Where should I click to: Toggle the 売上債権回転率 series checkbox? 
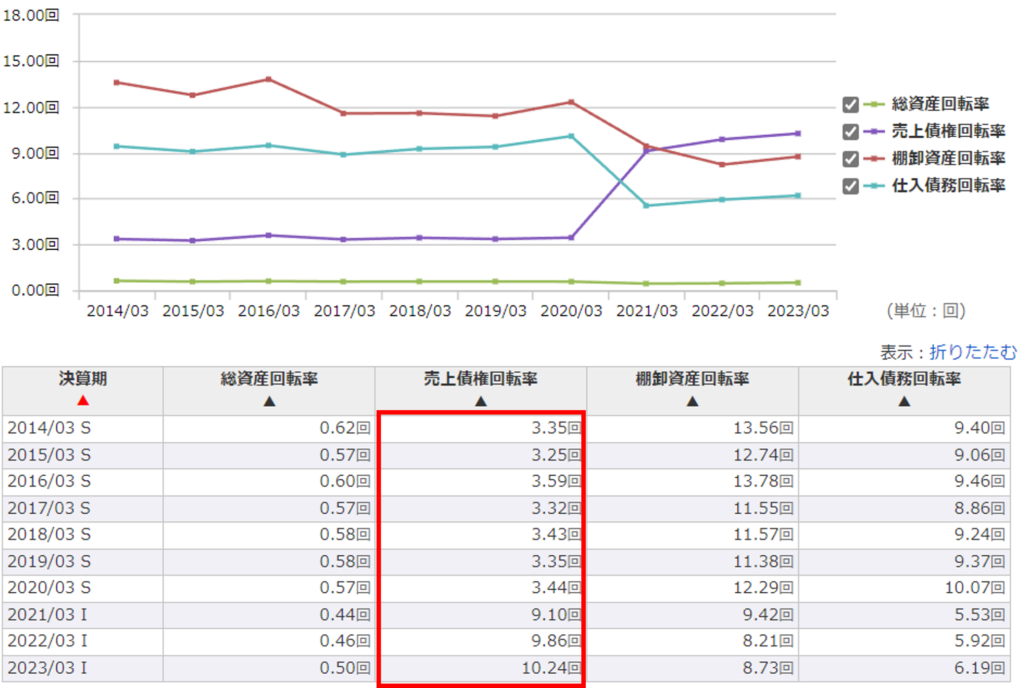pyautogui.click(x=851, y=131)
